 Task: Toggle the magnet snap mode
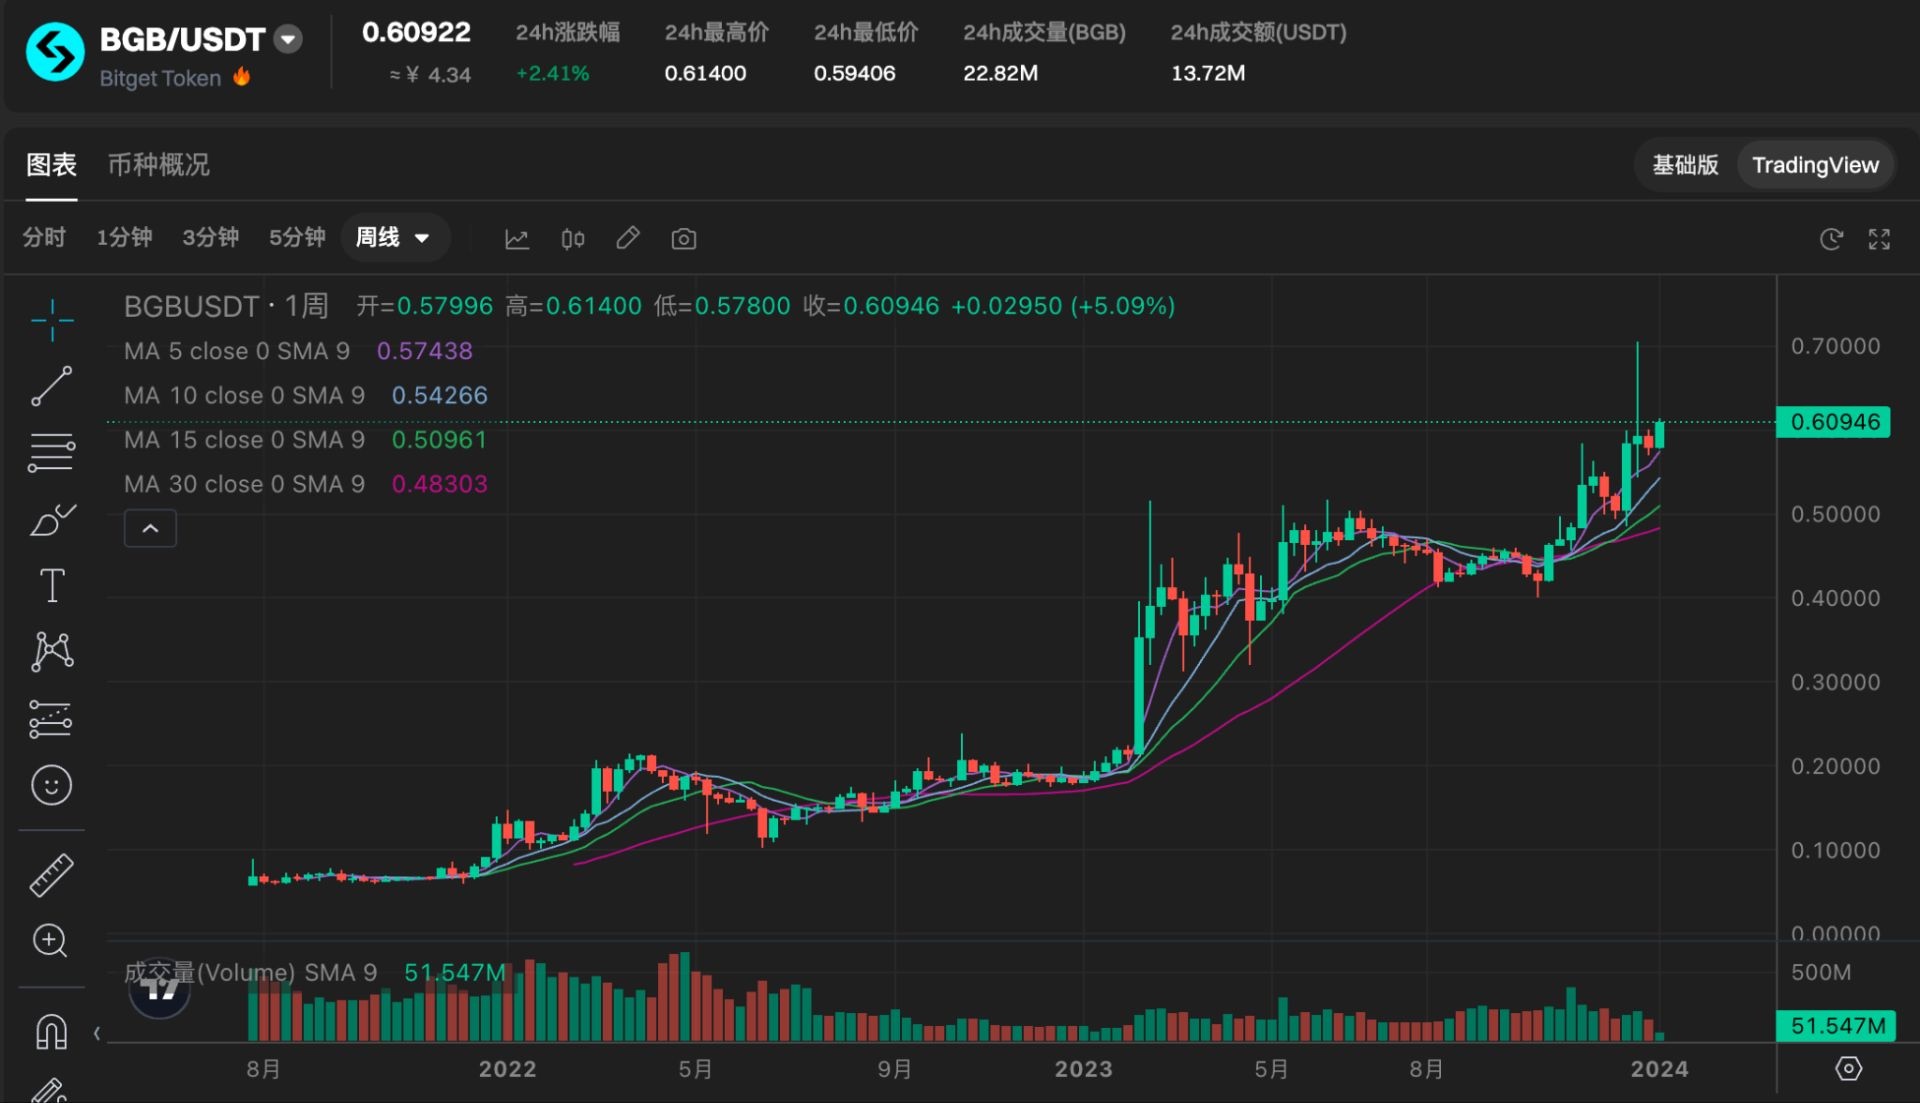(52, 1031)
